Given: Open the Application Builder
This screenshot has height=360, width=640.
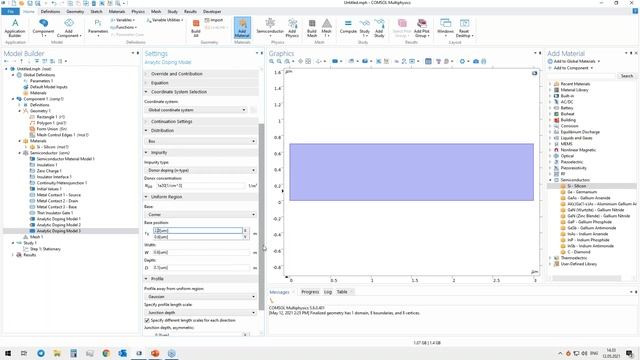Looking at the screenshot, I should click(x=15, y=28).
